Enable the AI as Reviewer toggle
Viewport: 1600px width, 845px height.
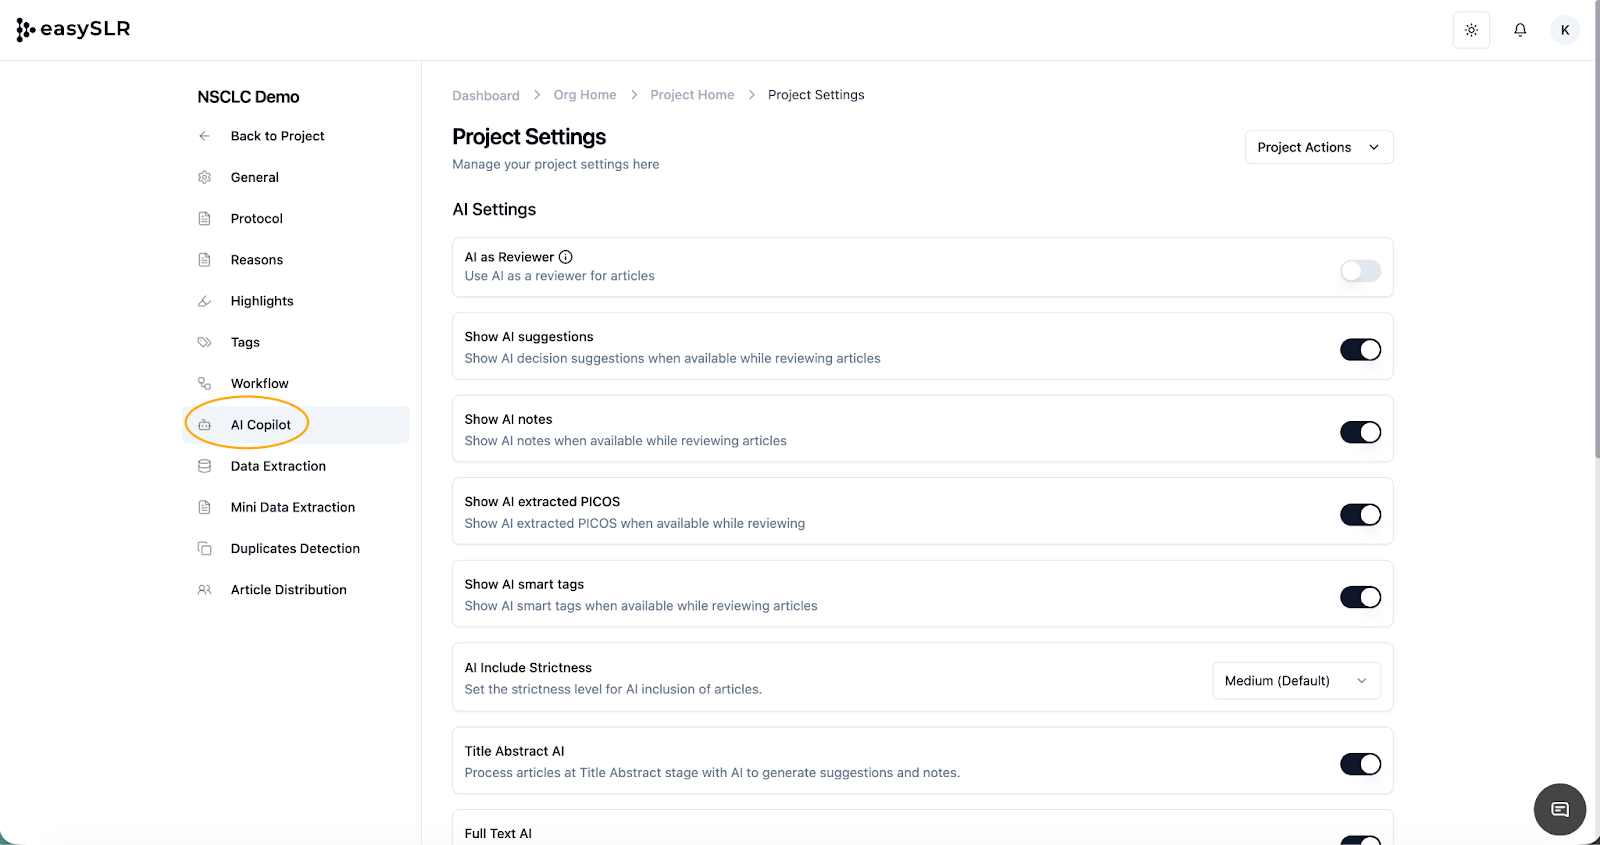[1360, 271]
